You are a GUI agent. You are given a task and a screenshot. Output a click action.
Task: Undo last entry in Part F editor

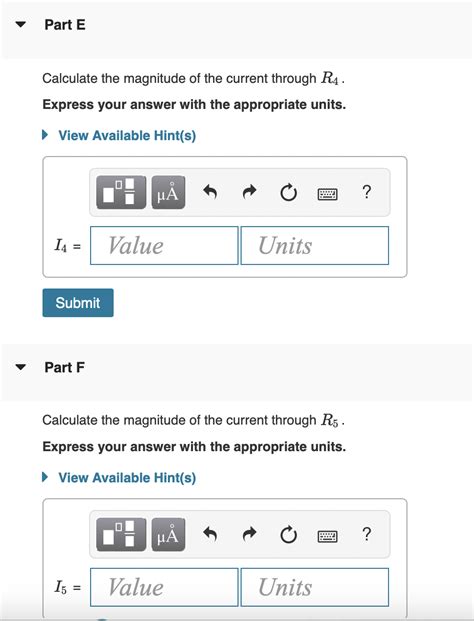(210, 535)
